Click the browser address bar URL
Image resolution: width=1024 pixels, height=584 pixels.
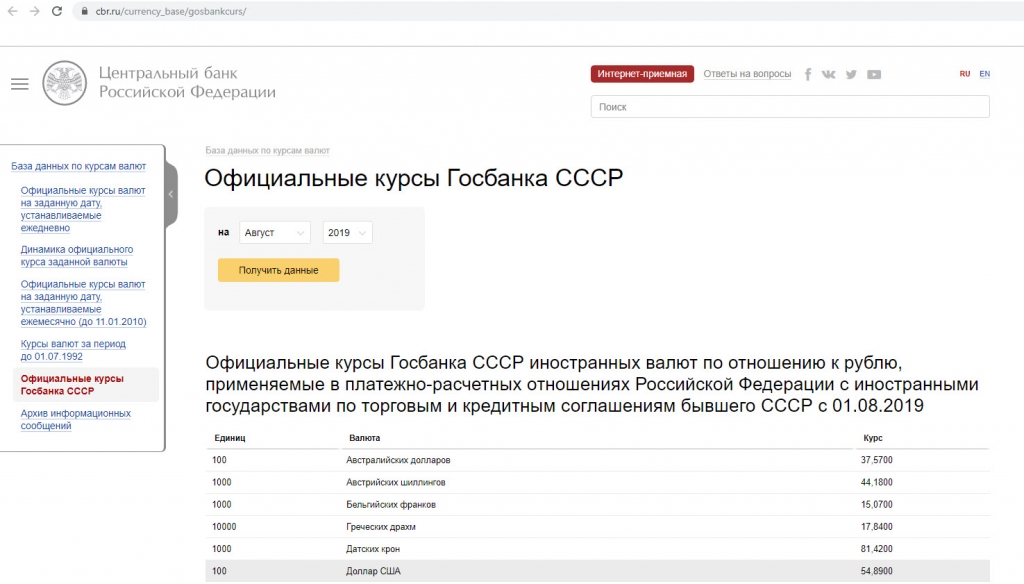170,11
